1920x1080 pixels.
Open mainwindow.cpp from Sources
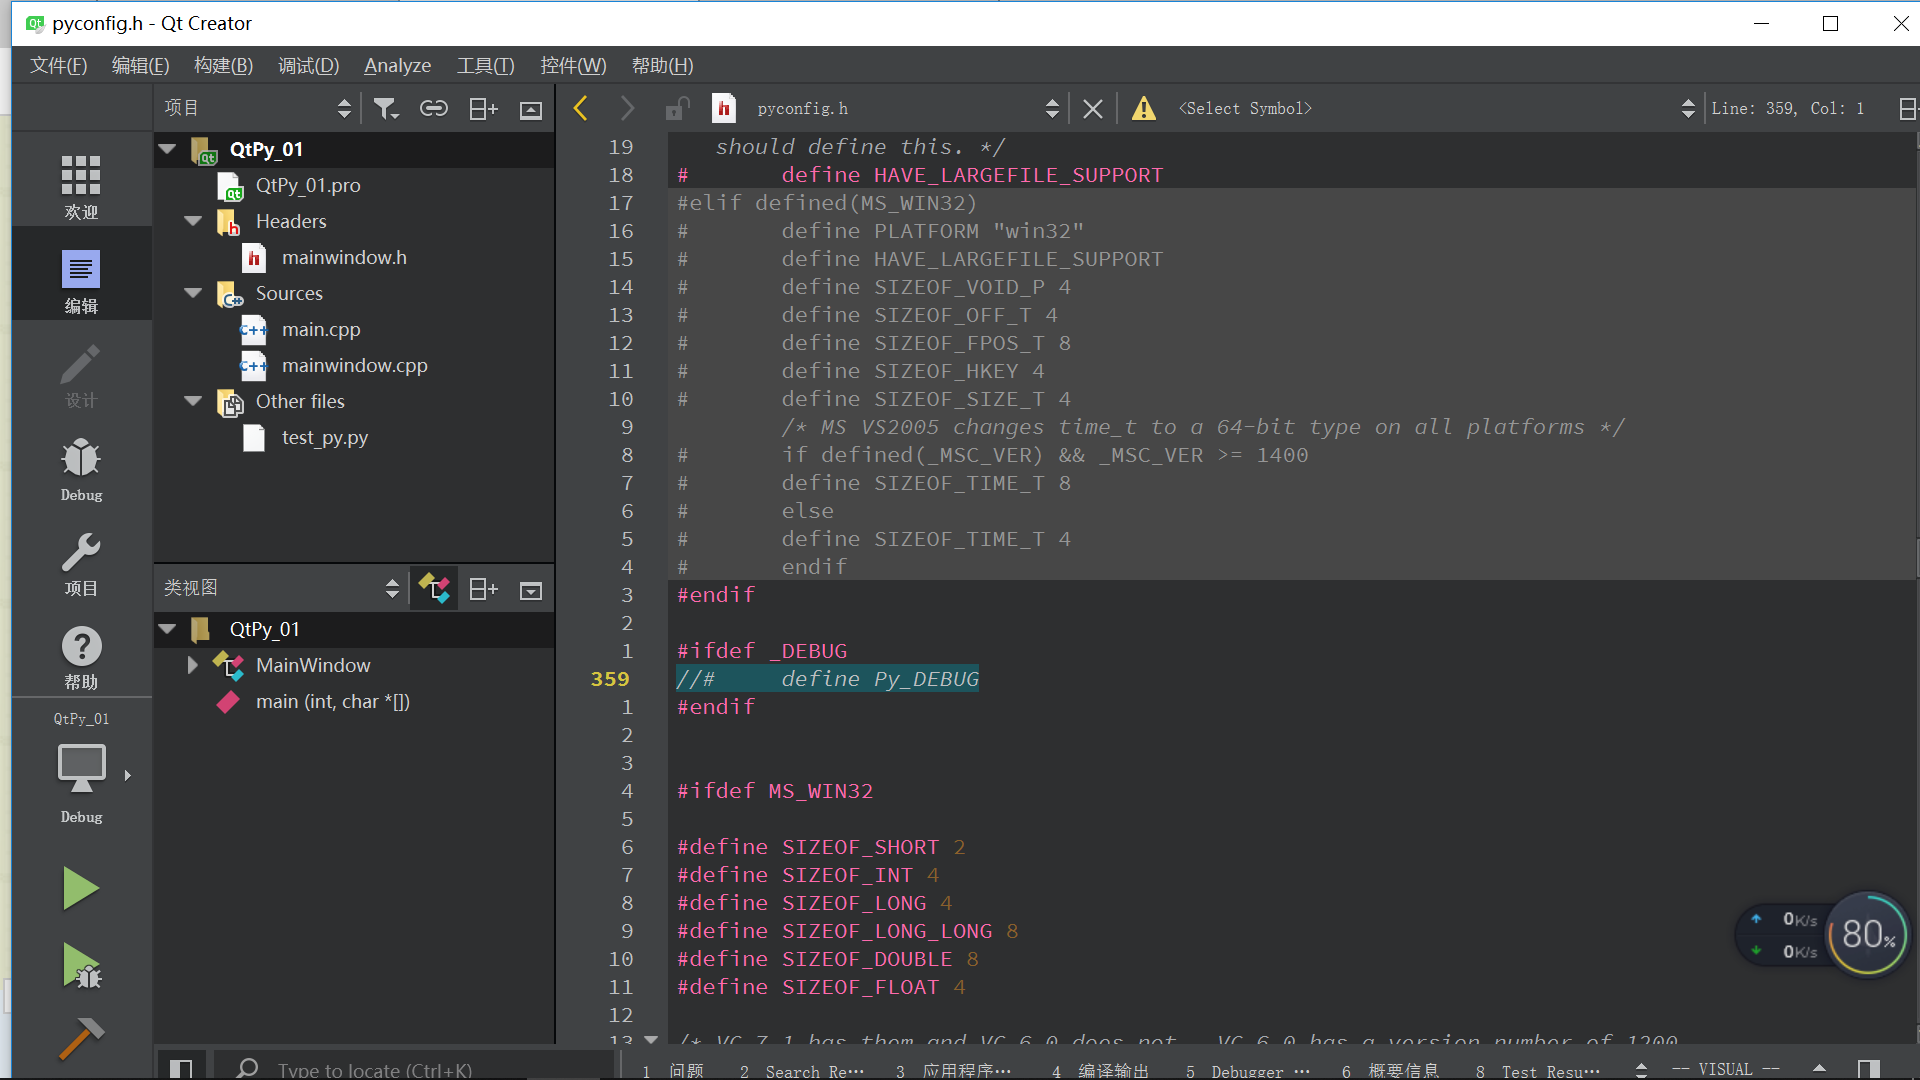(x=354, y=365)
